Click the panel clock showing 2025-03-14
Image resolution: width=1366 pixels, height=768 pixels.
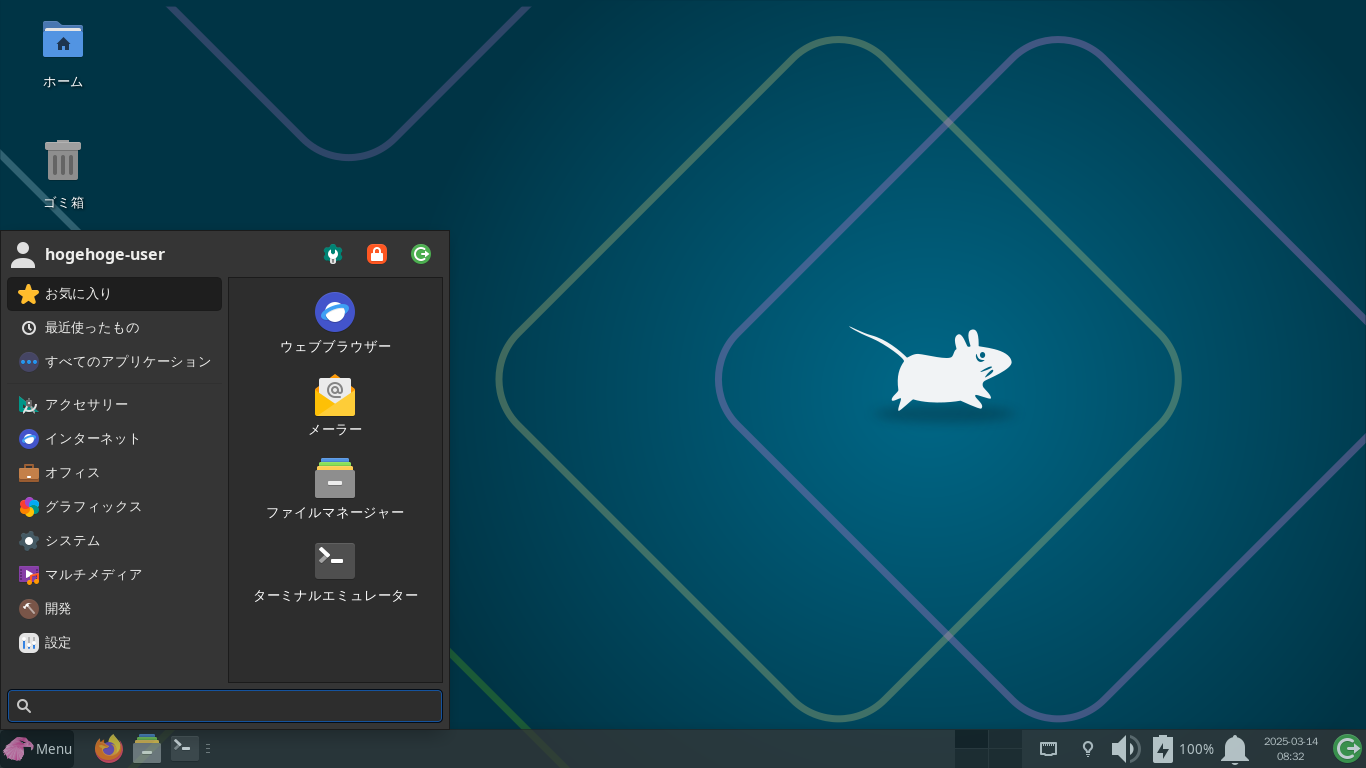point(1291,749)
